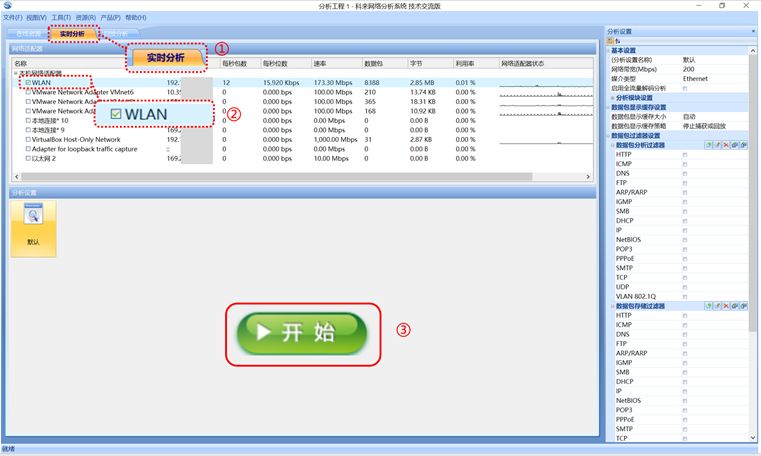This screenshot has width=761, height=456.
Task: Collapse the 基本设置 section
Action: point(608,50)
